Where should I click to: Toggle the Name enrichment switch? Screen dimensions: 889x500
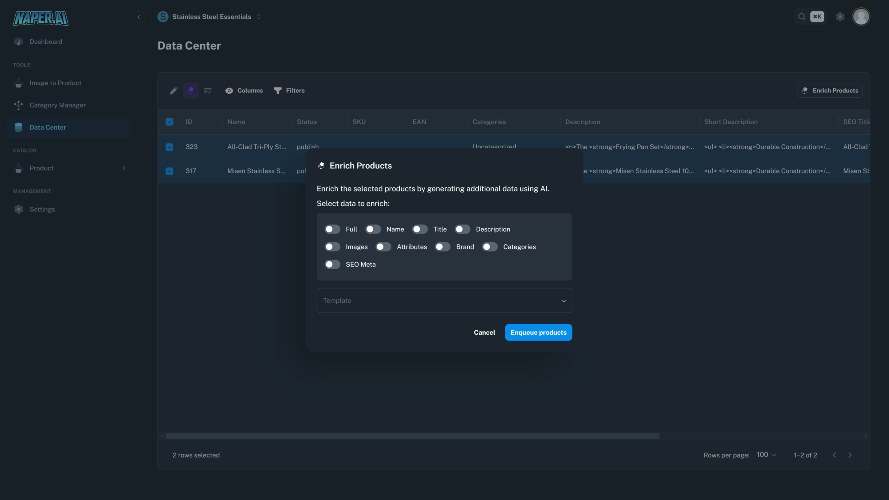point(373,230)
